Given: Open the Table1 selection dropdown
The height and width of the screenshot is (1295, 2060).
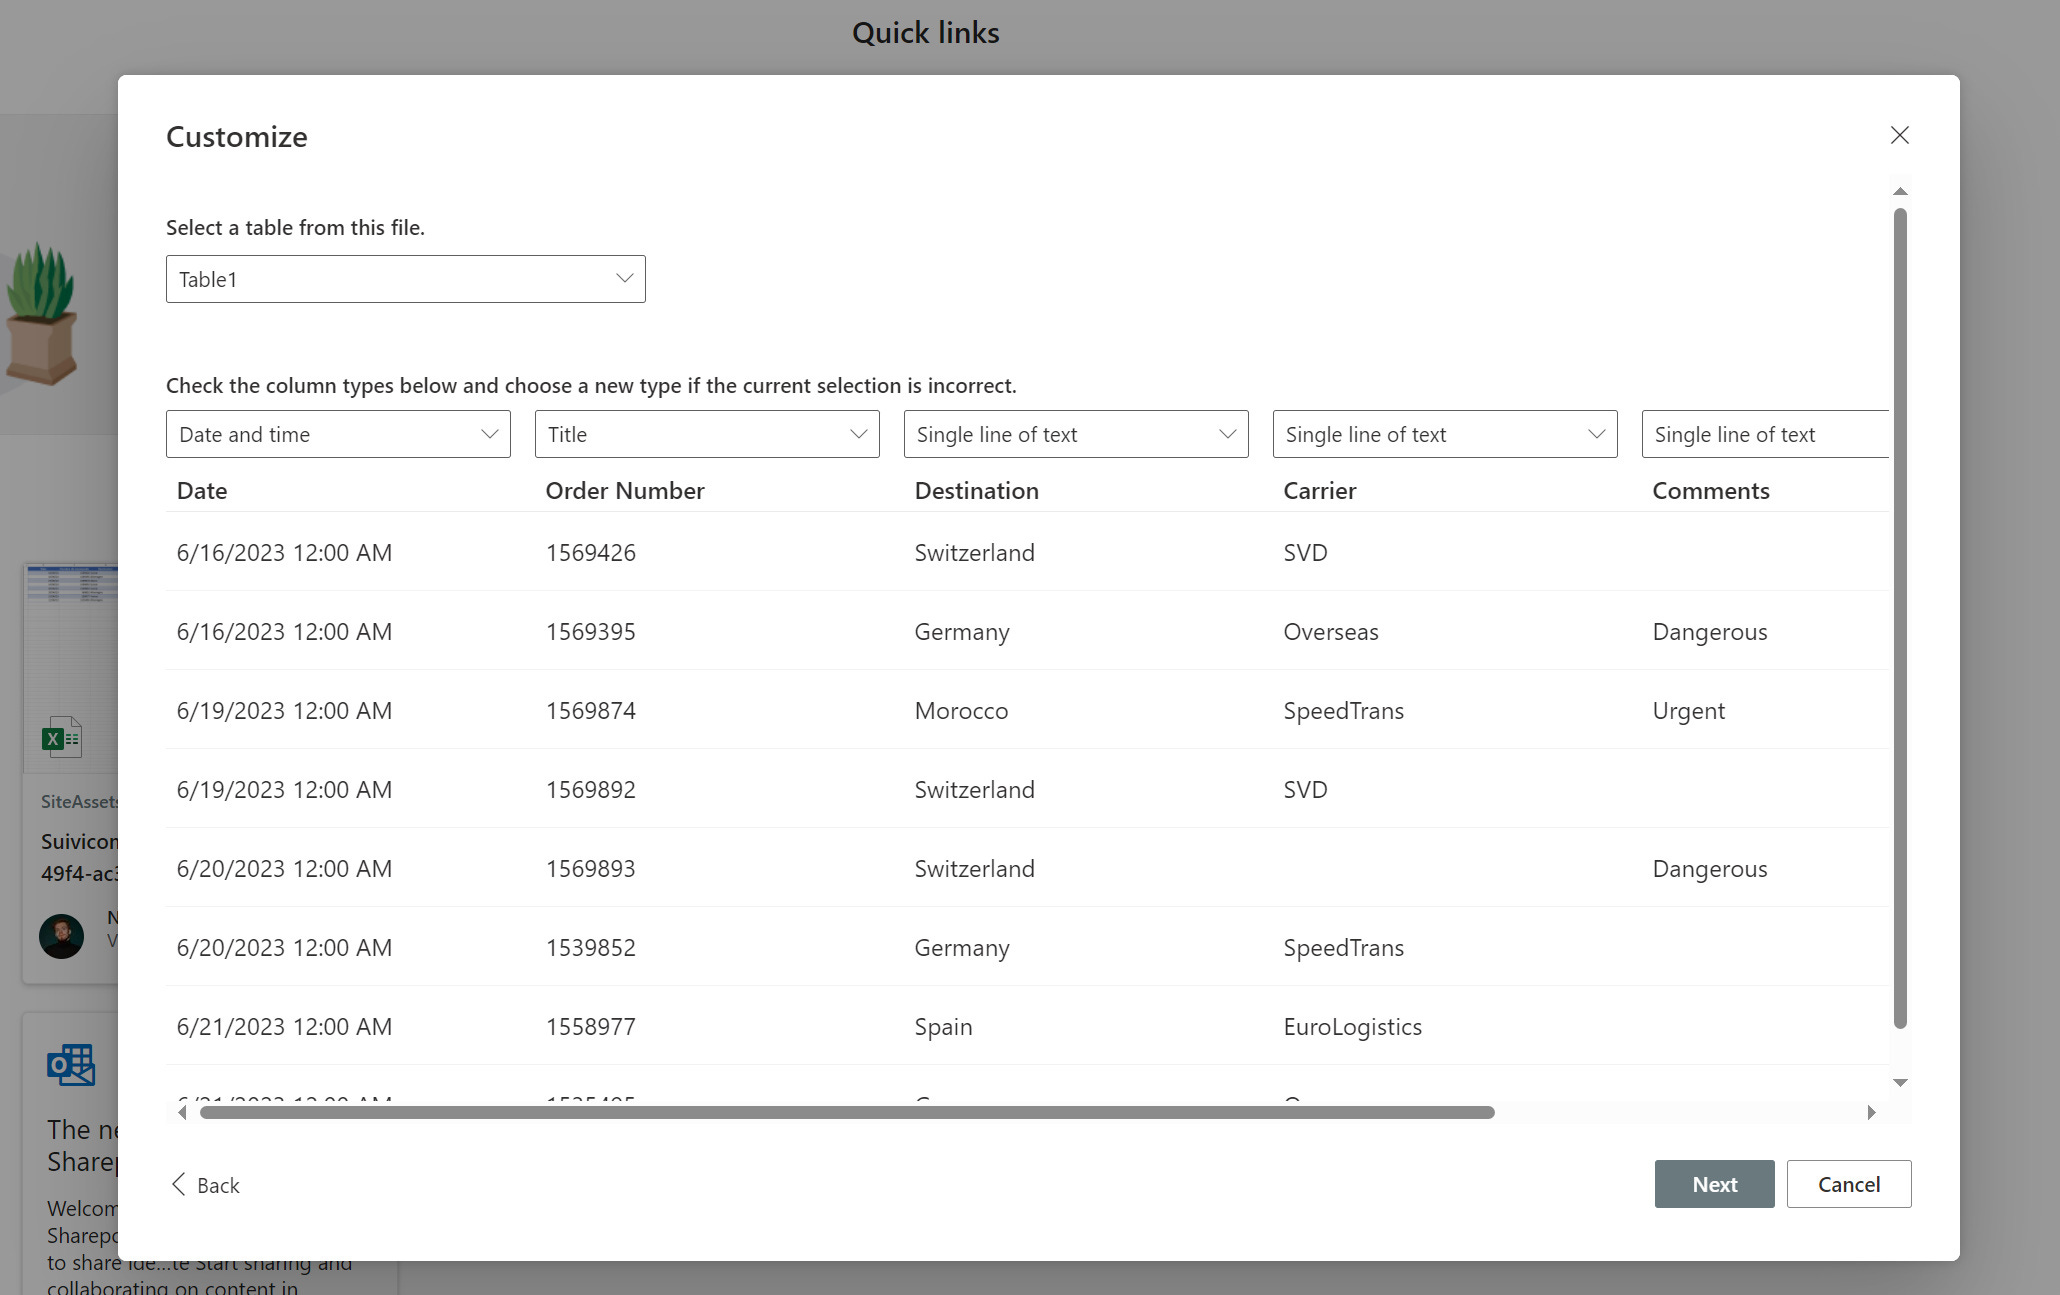Looking at the screenshot, I should point(405,279).
